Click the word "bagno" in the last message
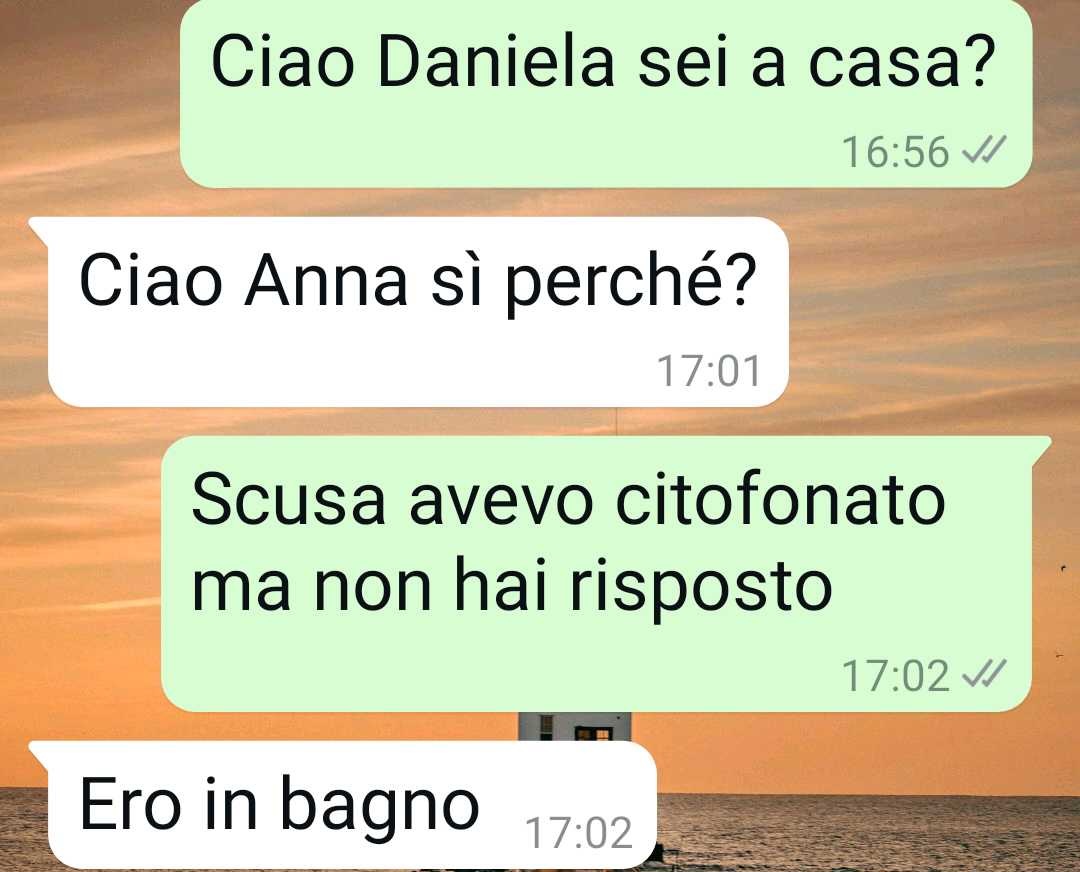 (x=379, y=806)
